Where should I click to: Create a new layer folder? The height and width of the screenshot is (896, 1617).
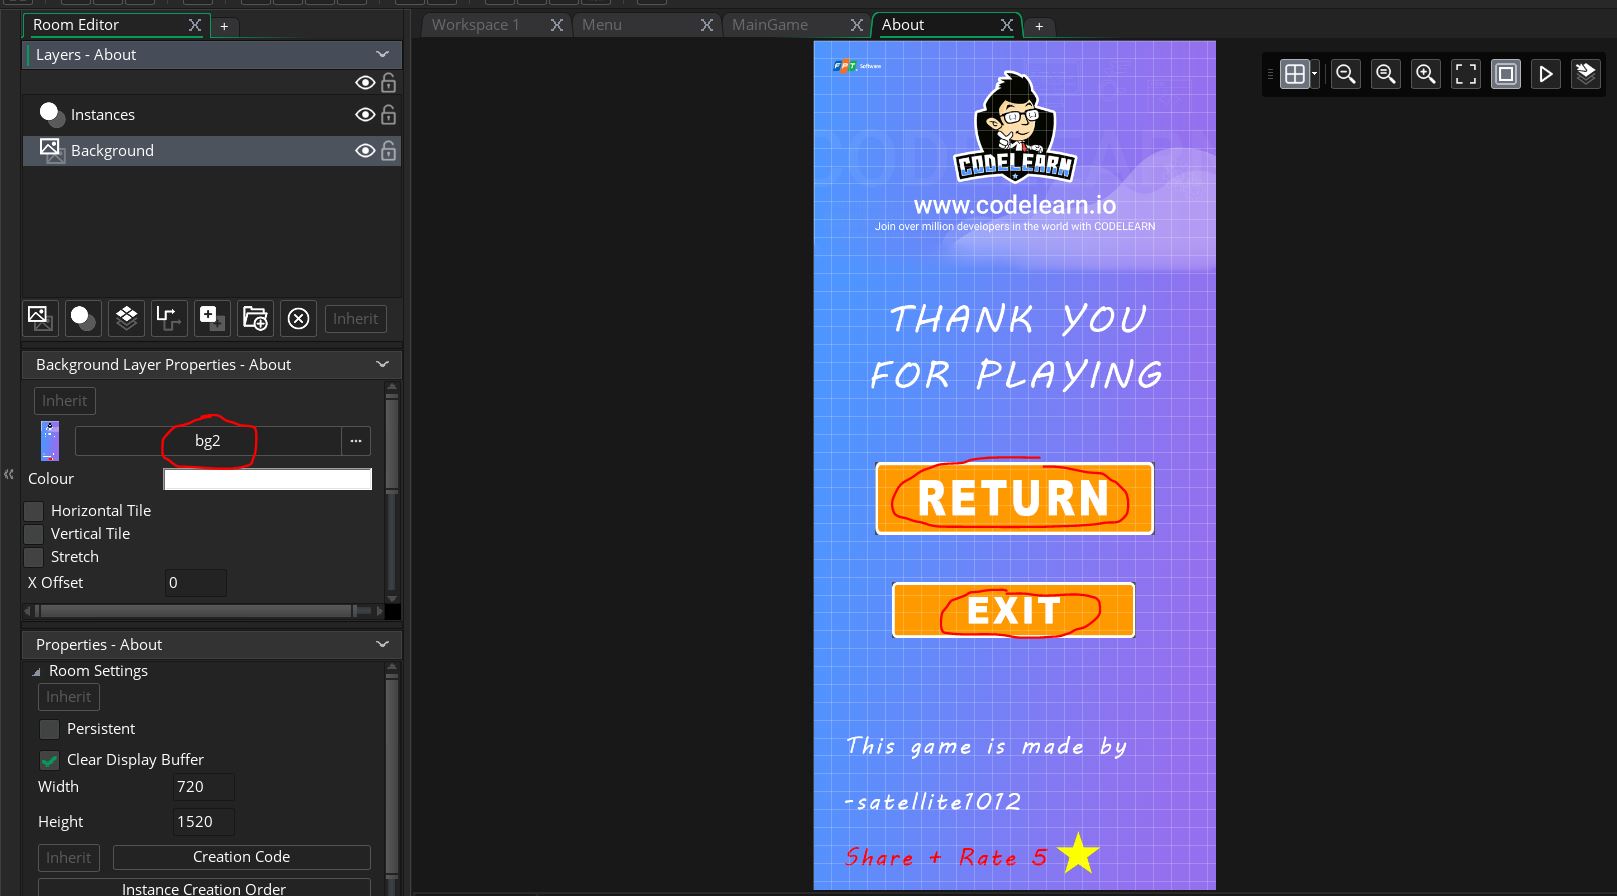coord(255,319)
